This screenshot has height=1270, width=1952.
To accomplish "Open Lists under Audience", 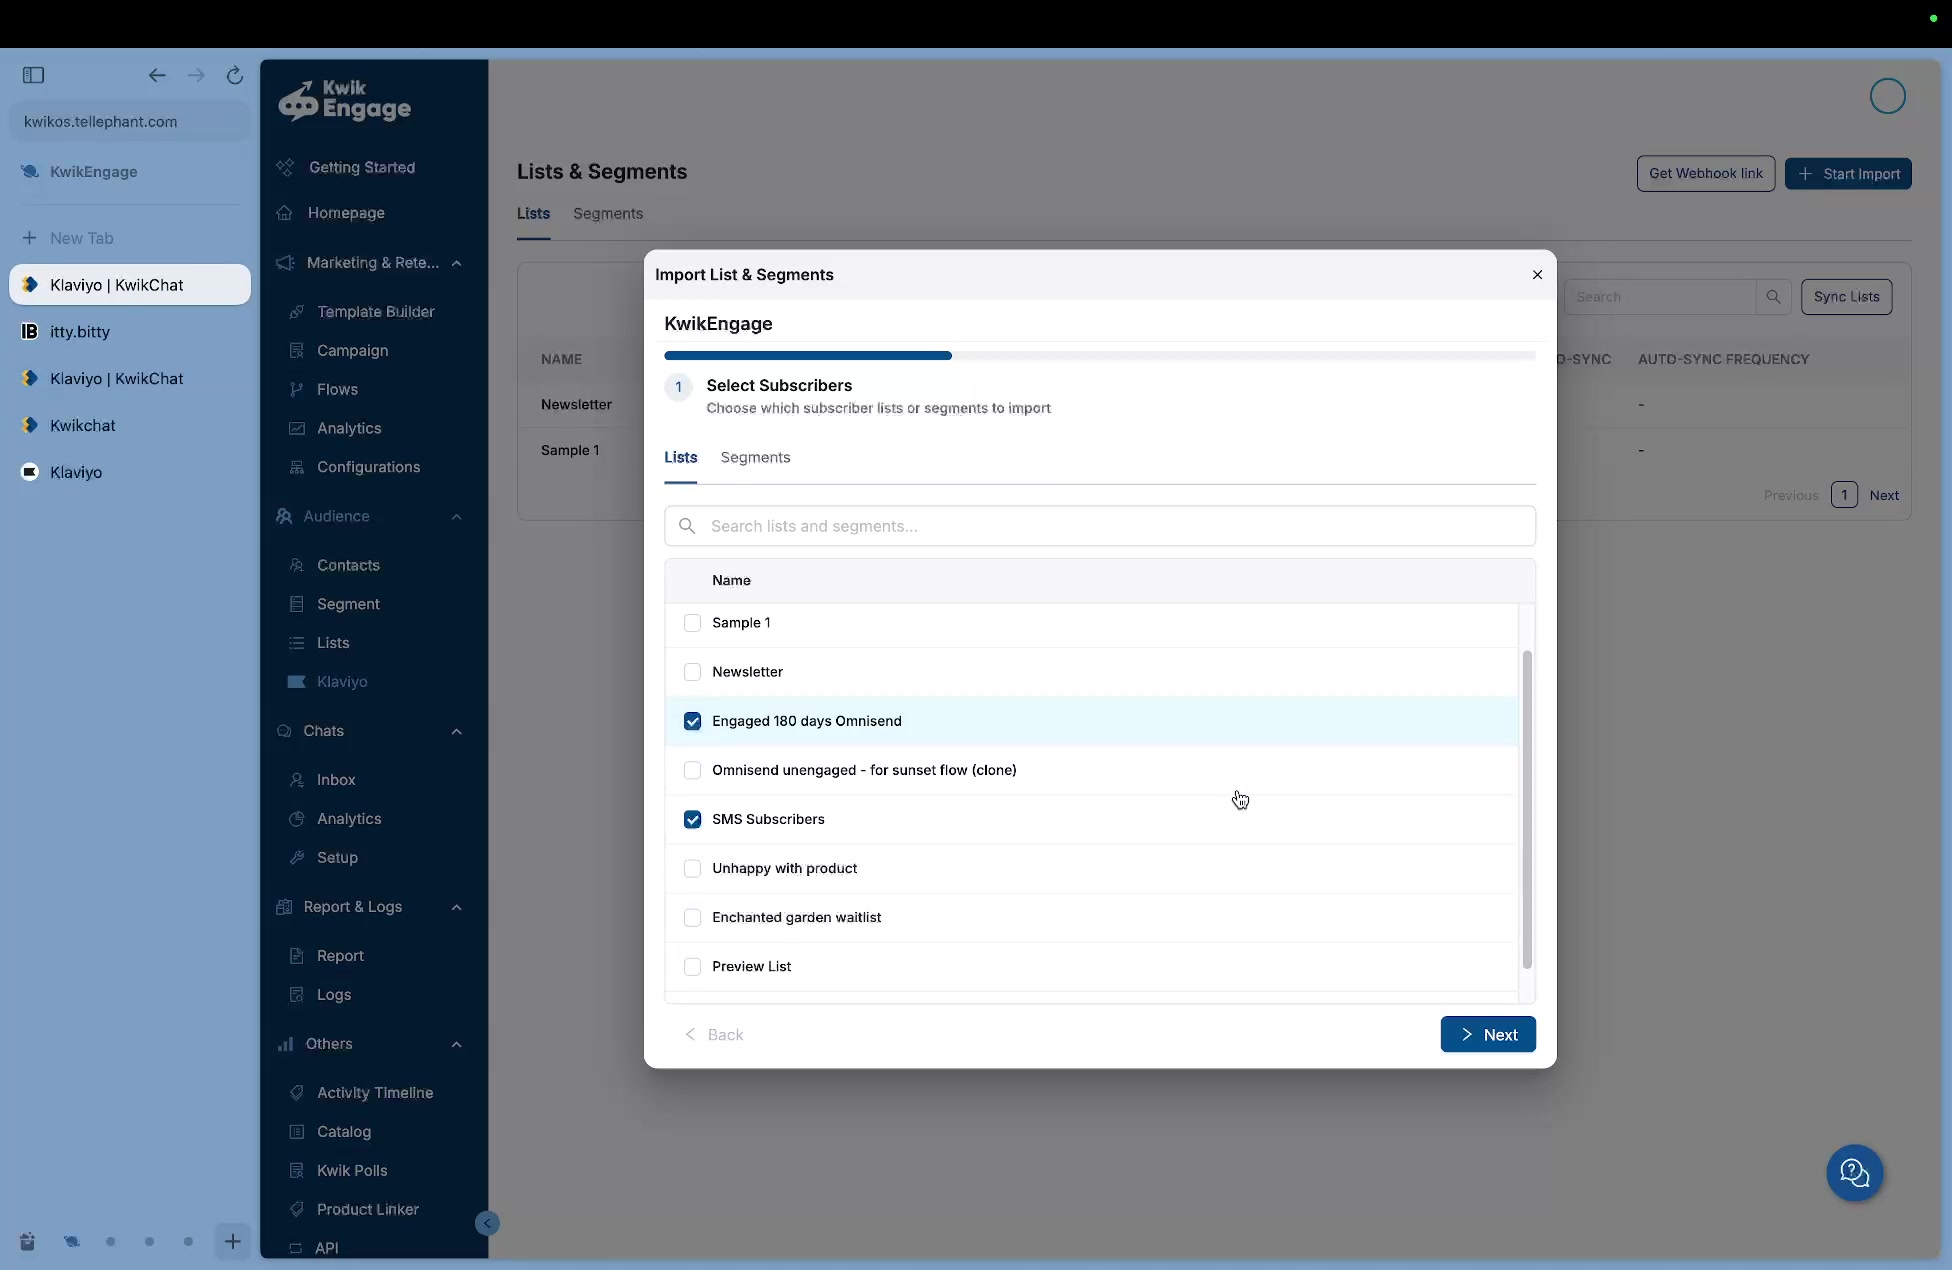I will 333,643.
